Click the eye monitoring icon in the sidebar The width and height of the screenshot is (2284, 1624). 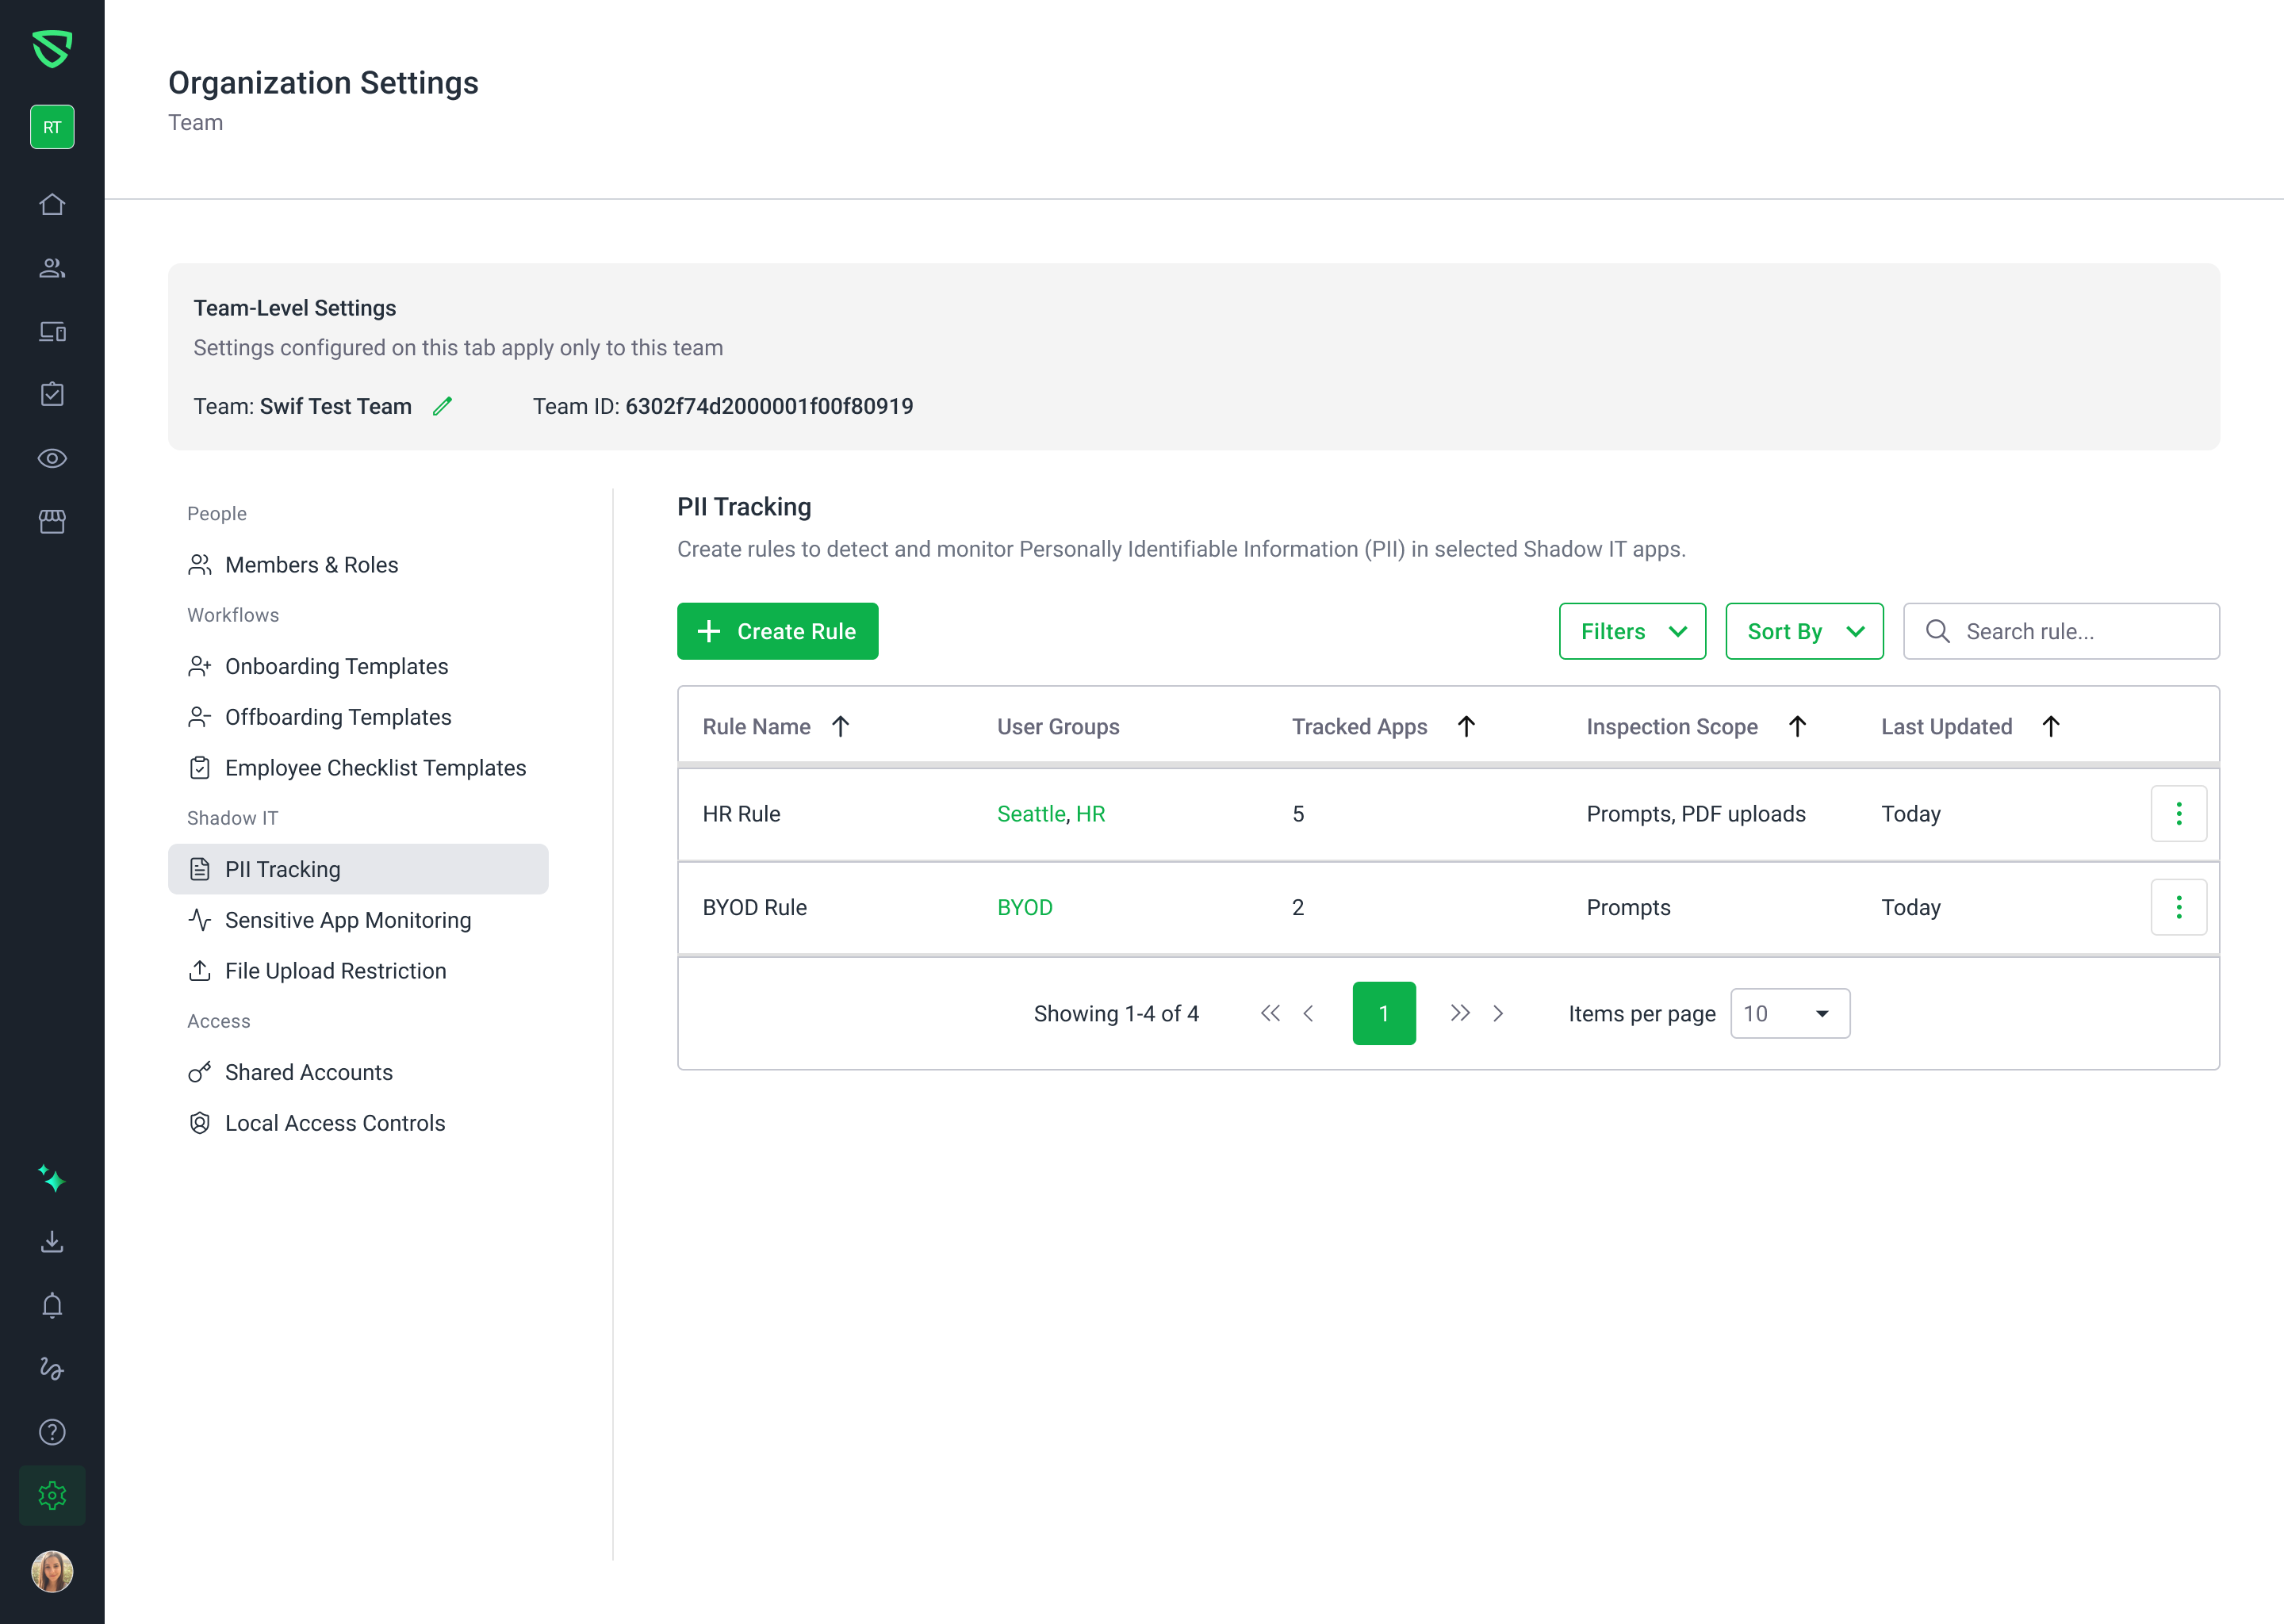pyautogui.click(x=52, y=458)
